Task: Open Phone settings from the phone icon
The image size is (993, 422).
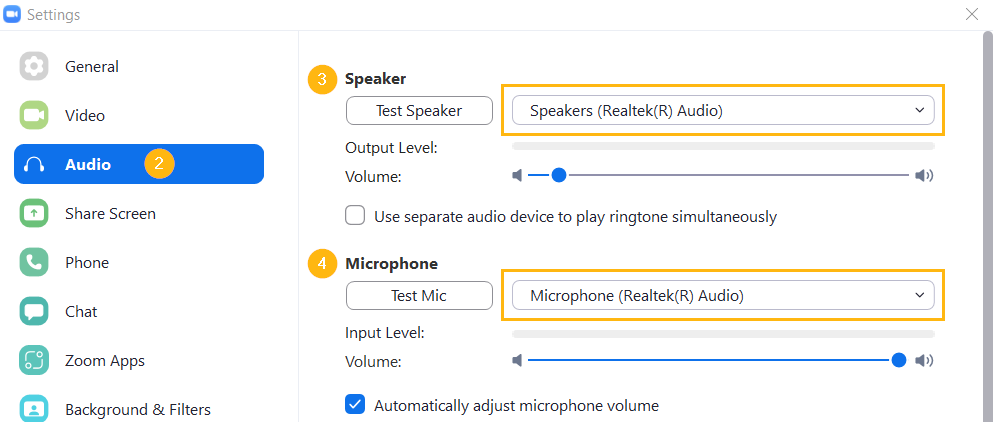Action: point(34,262)
